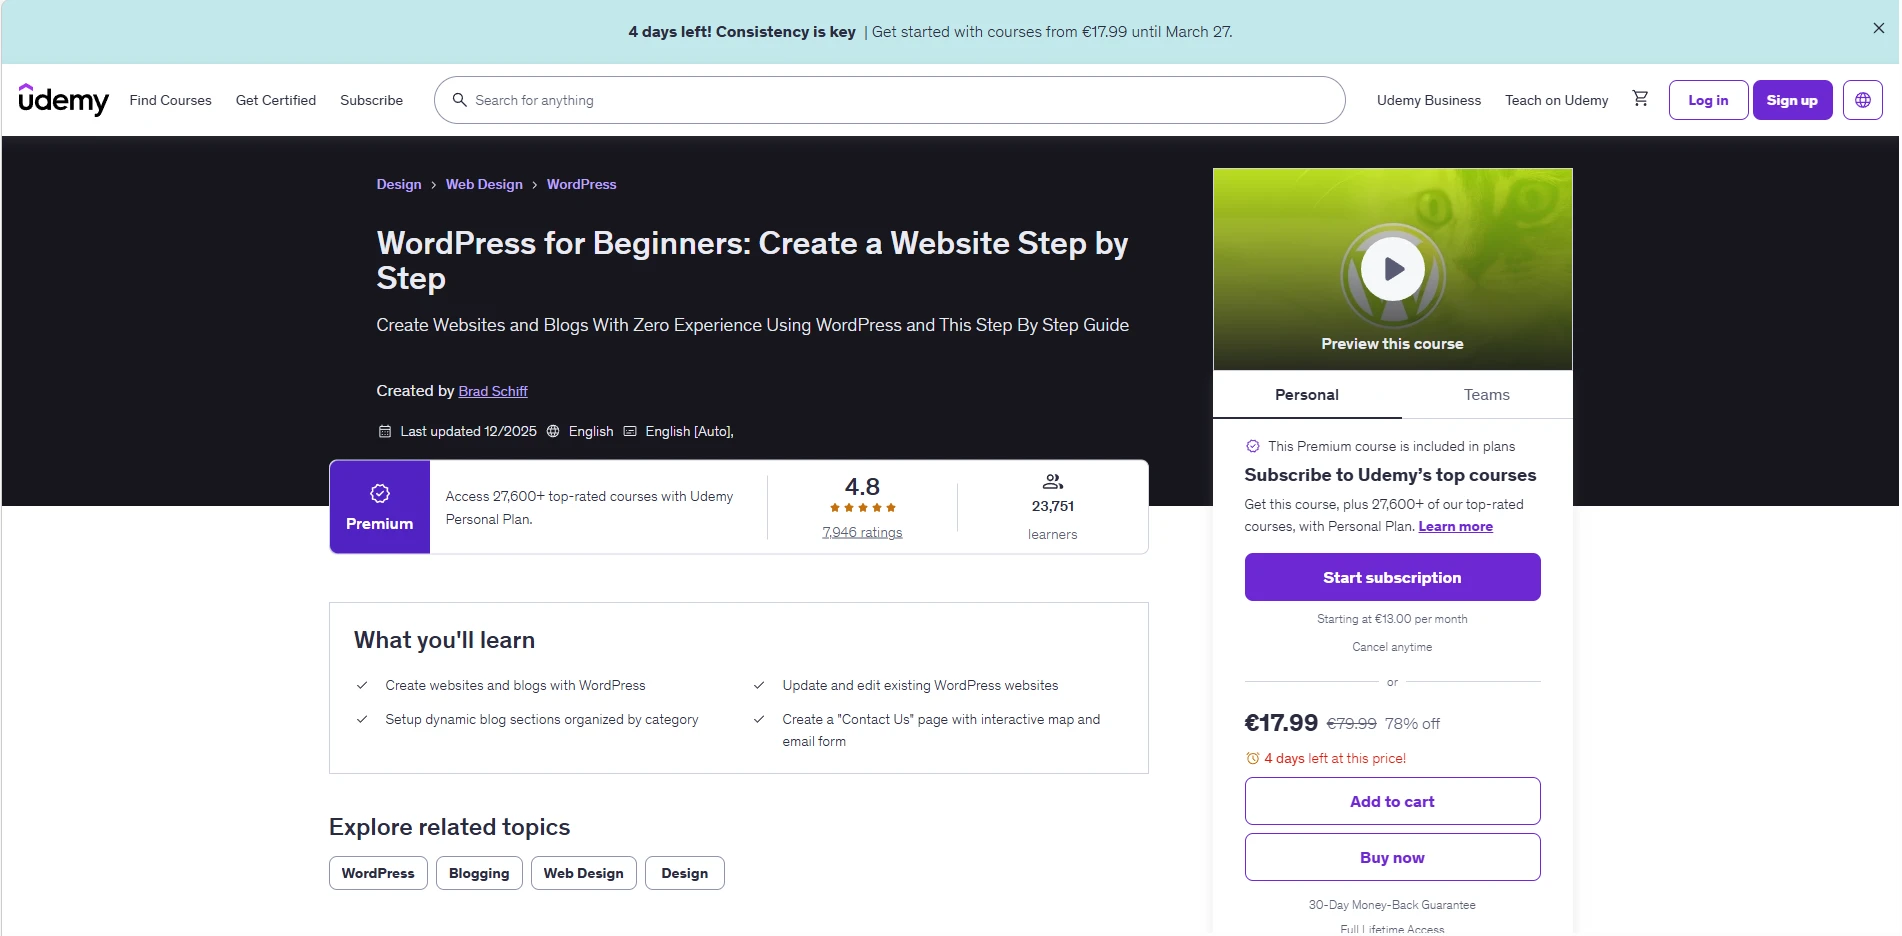
Task: Click the Buy now button
Action: point(1392,857)
